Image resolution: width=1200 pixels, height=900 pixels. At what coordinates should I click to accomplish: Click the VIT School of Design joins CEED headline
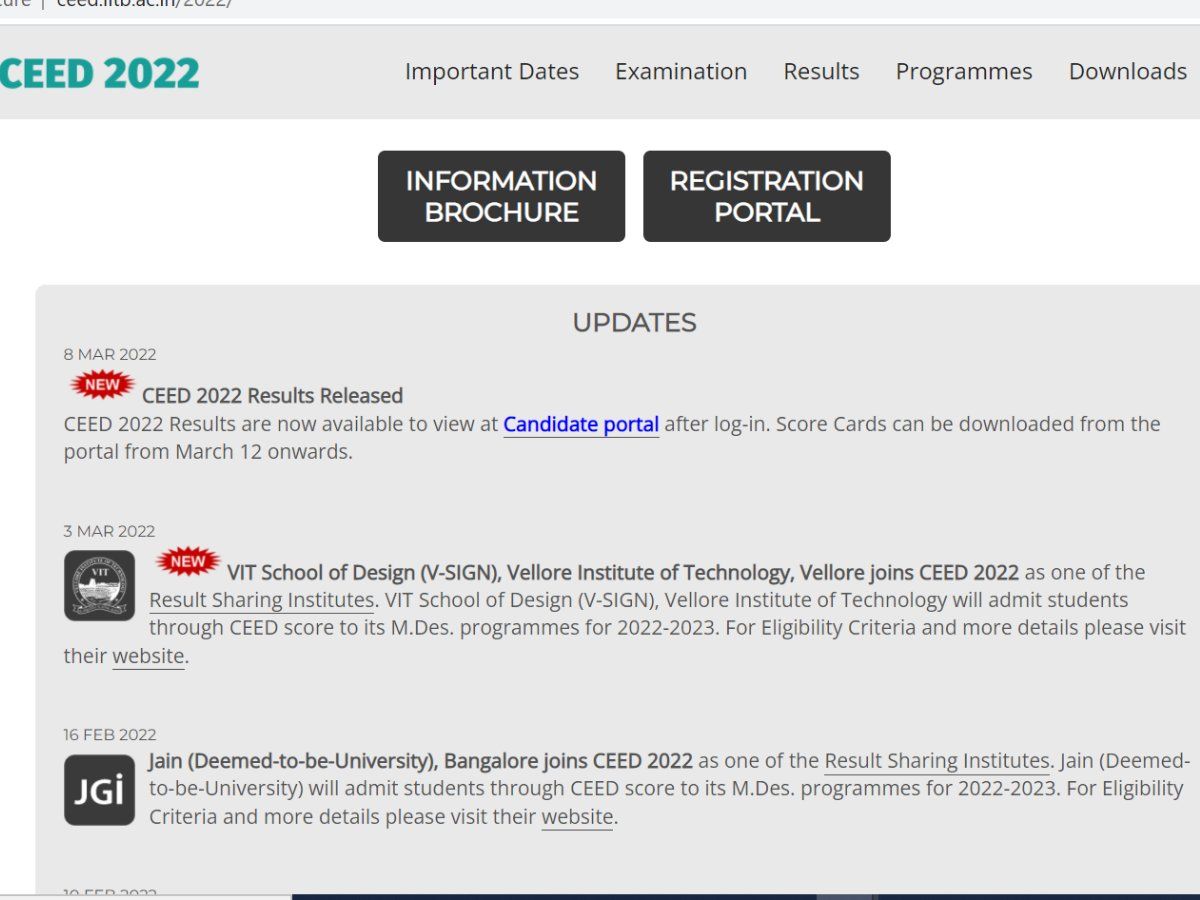(623, 572)
